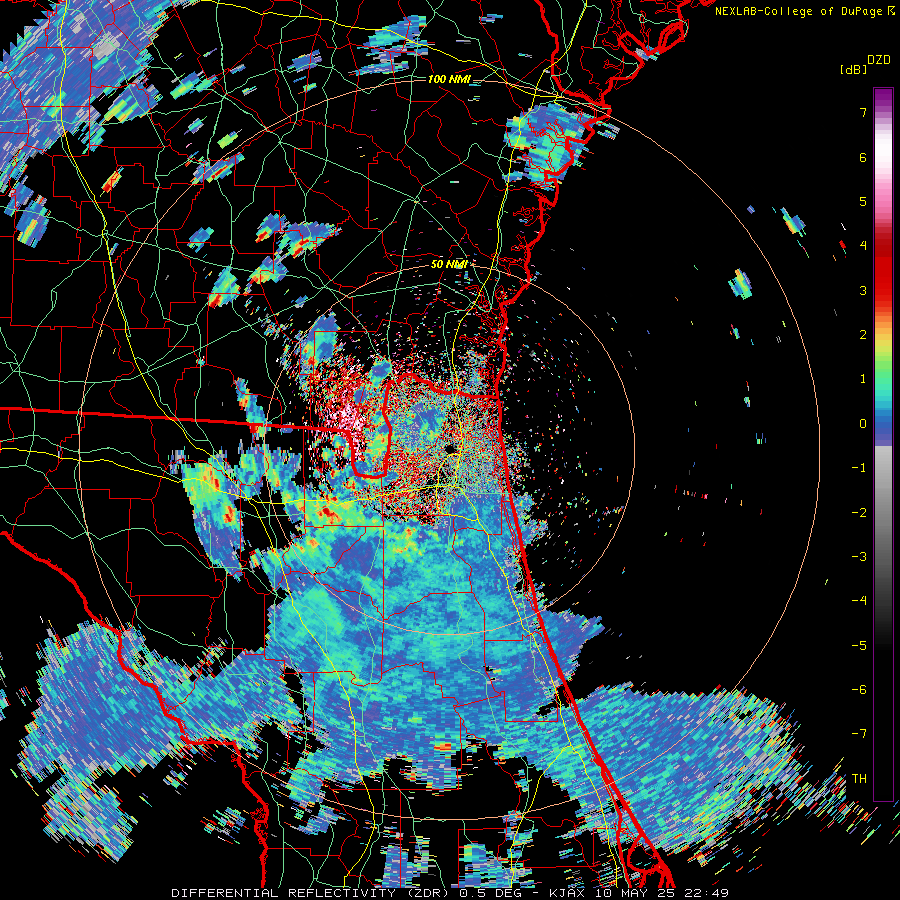The image size is (900, 900).
Task: Click the -3 value on color scale
Action: 859,556
